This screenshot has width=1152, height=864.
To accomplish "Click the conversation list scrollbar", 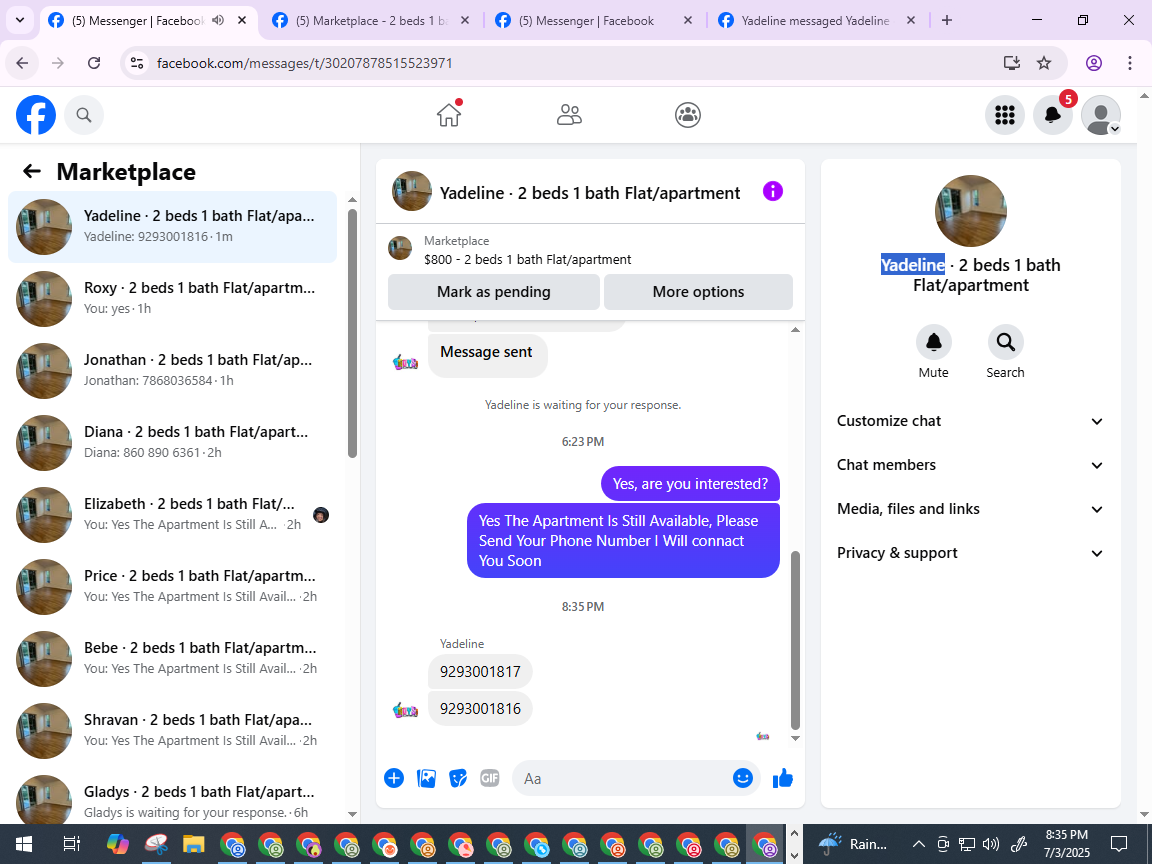I will 352,334.
